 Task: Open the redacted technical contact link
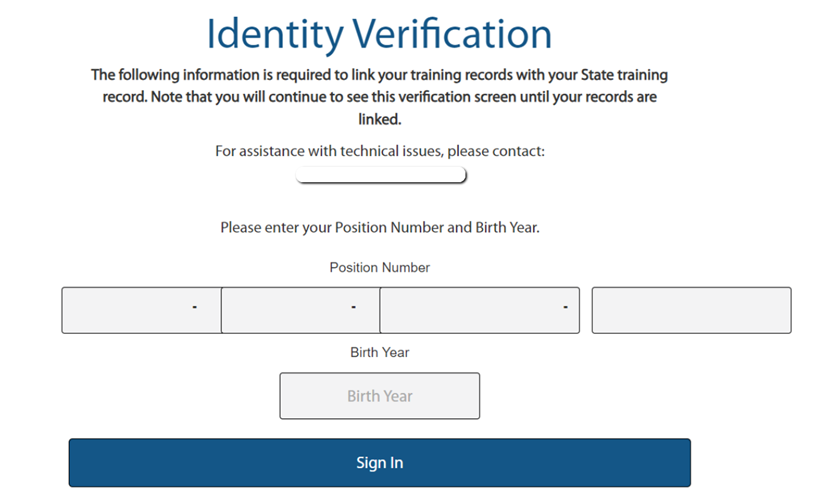pos(380,176)
